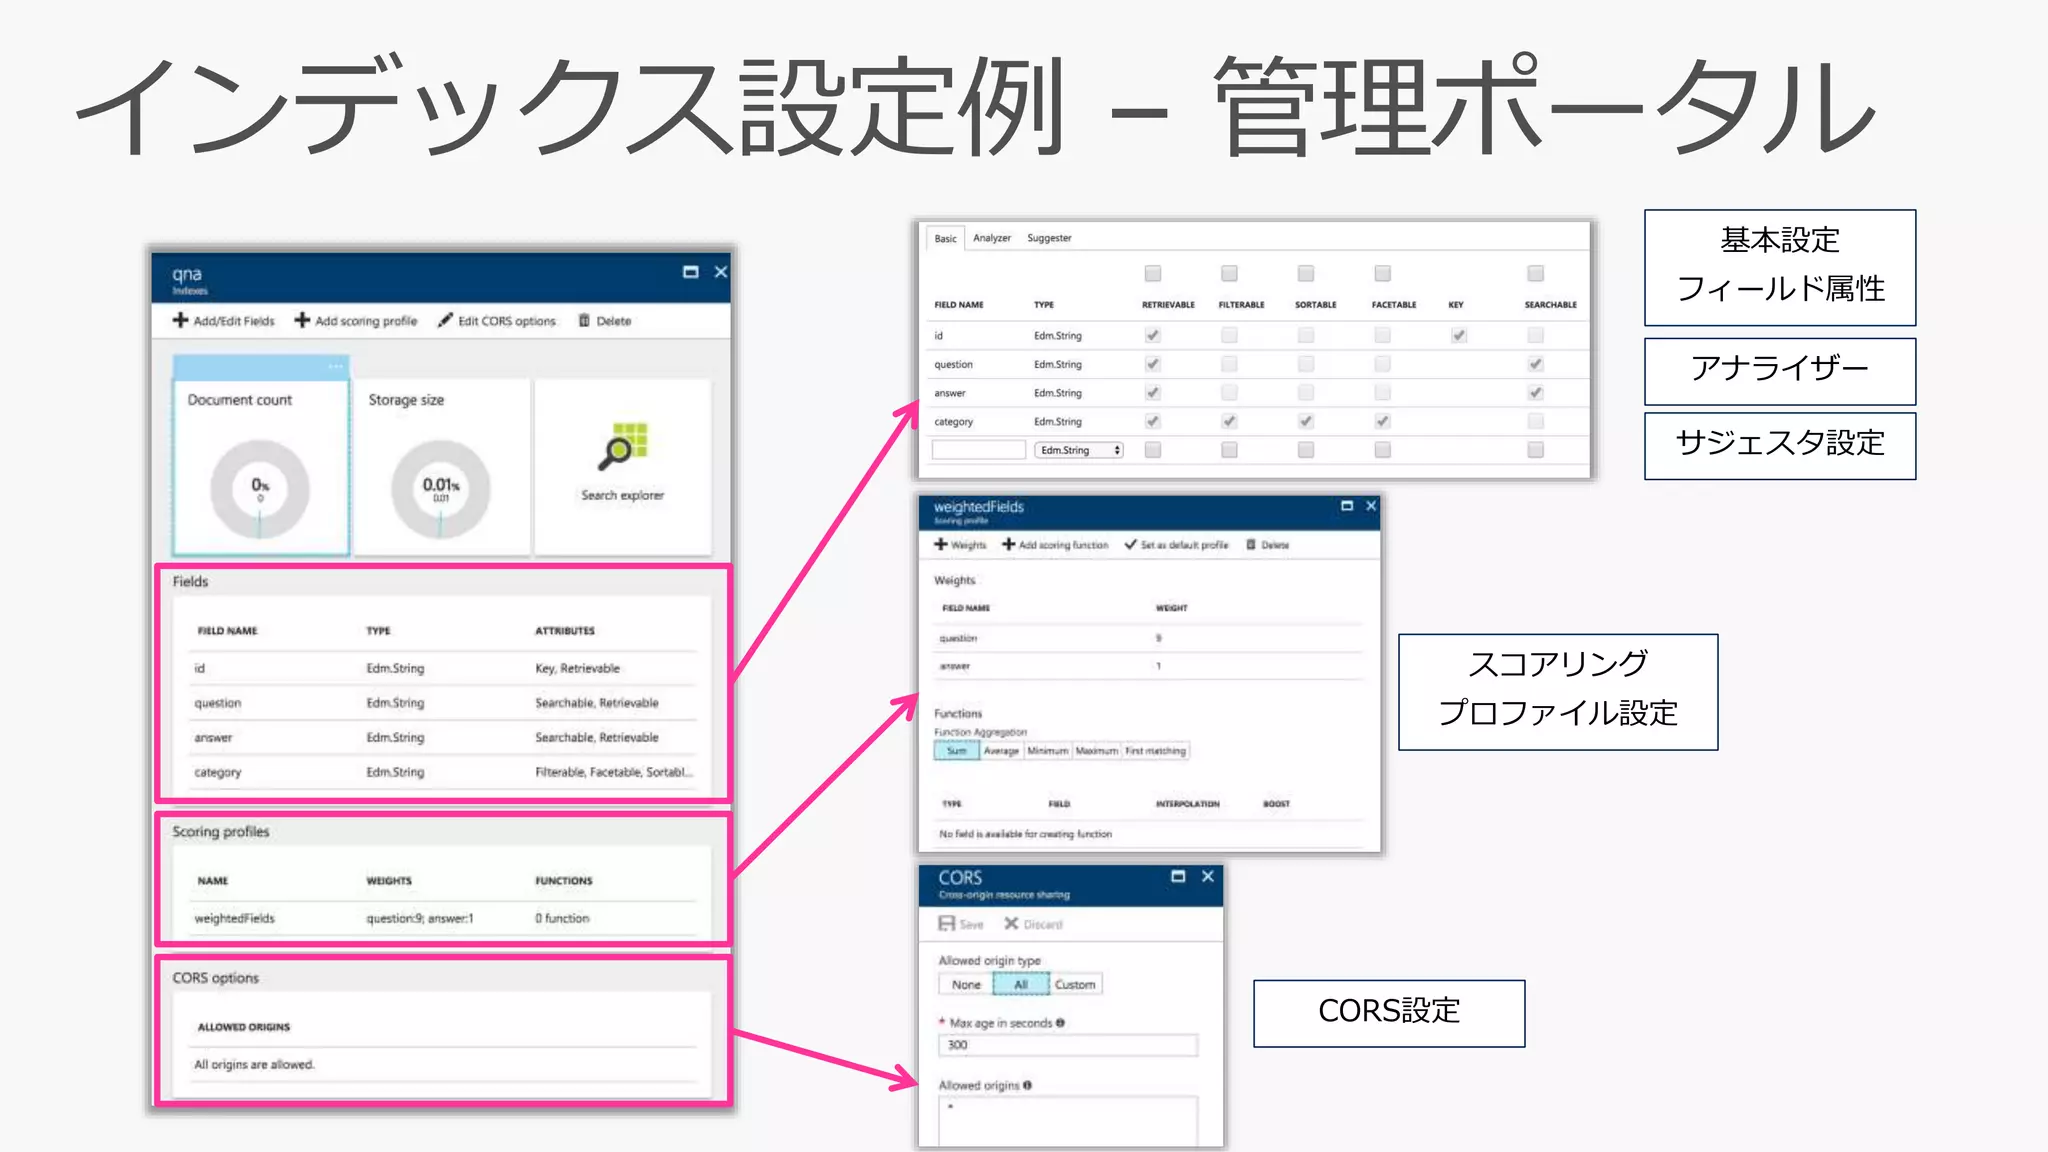
Task: Select the answer row in Weights table
Action: pyautogui.click(x=1150, y=666)
